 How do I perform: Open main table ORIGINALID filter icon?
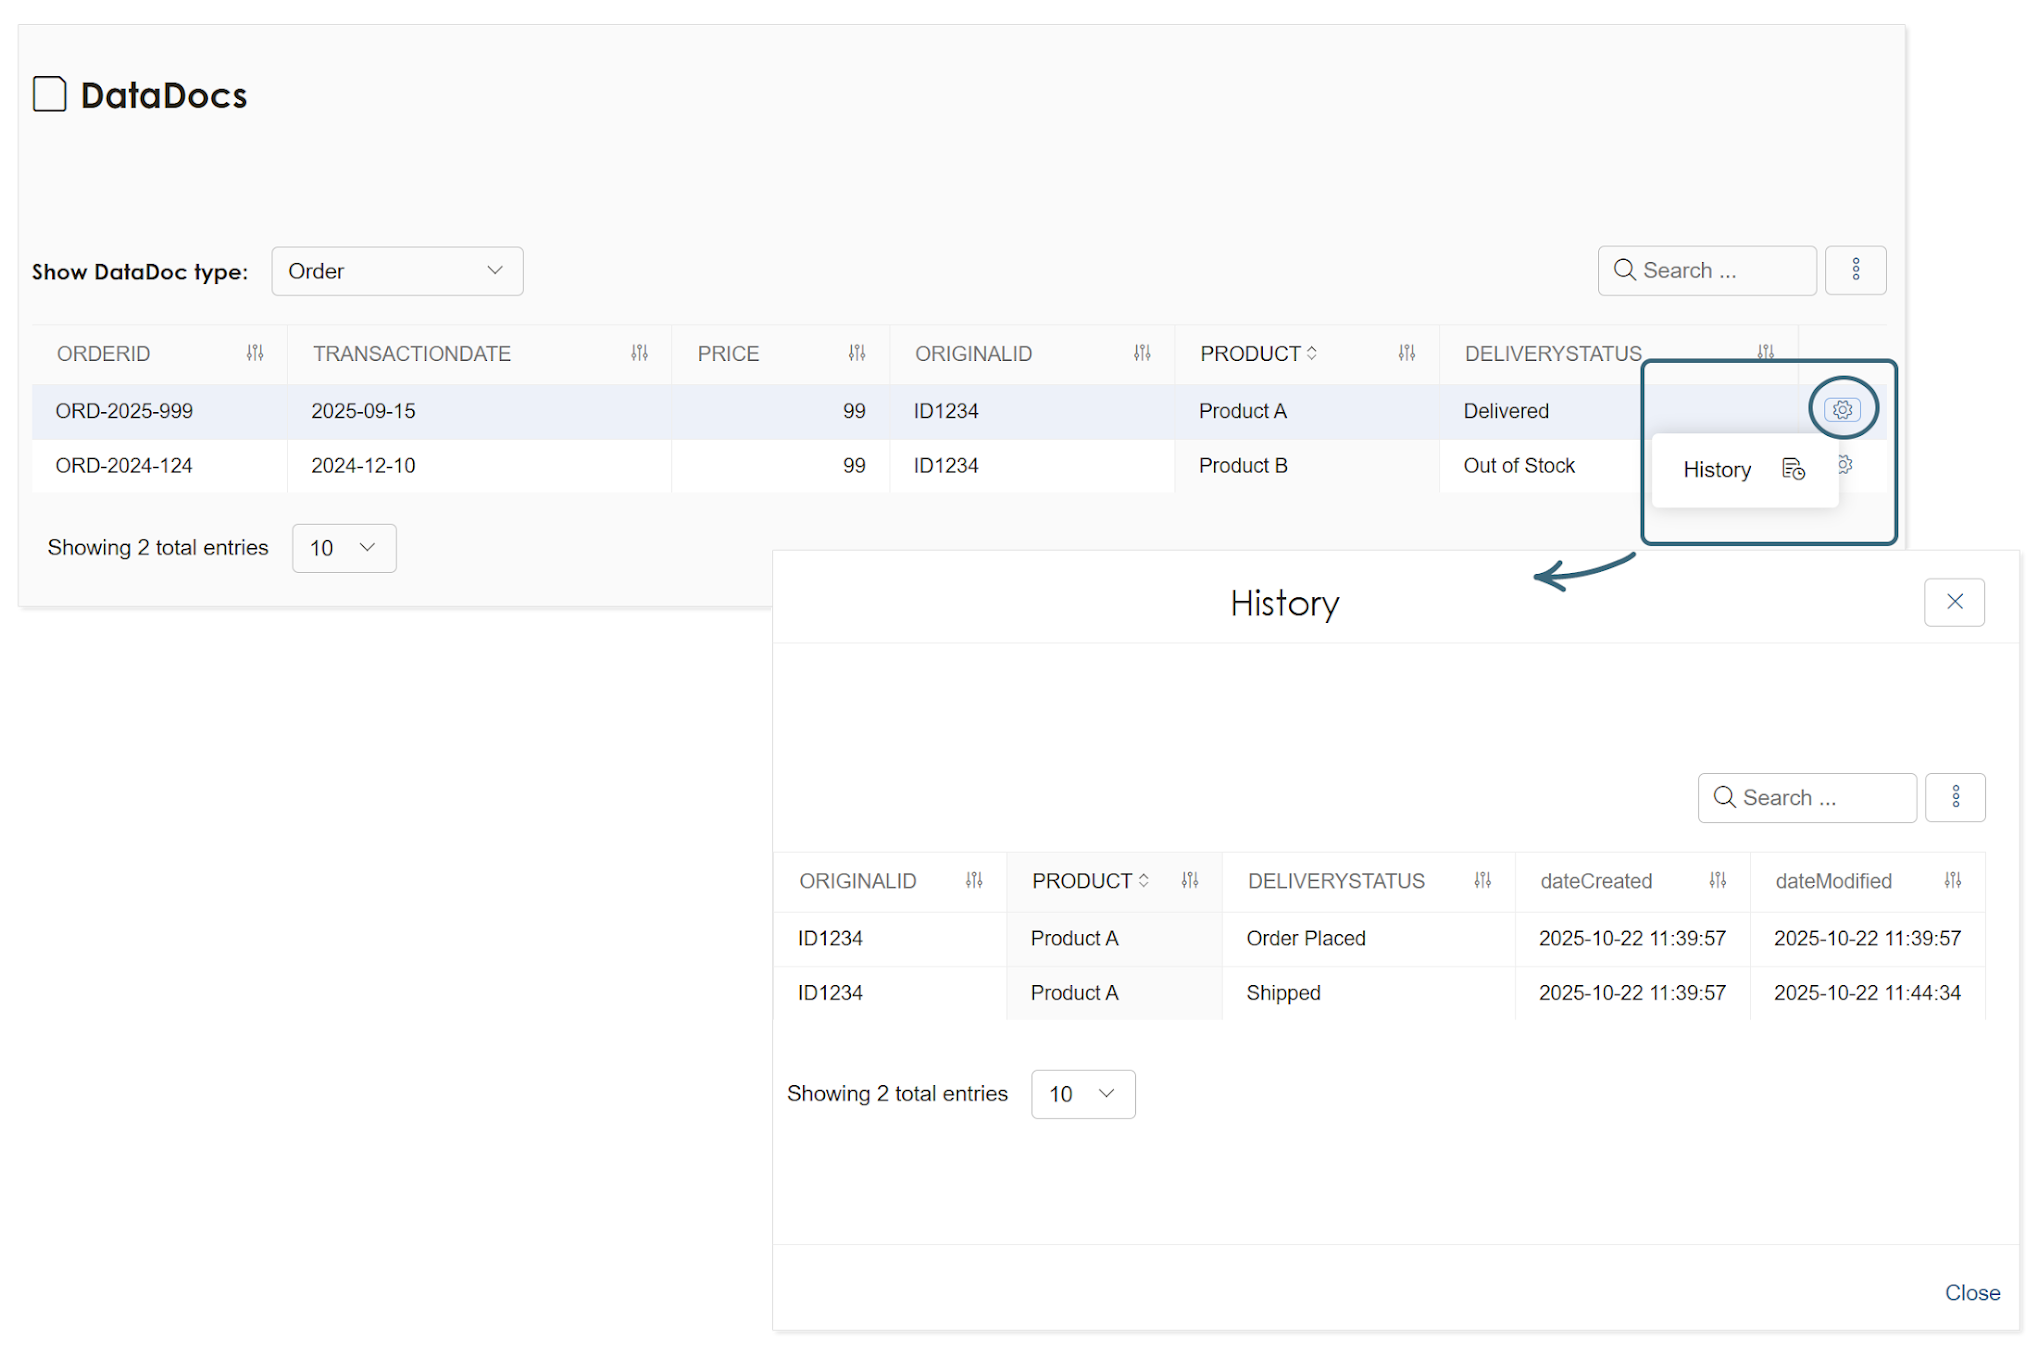[1142, 353]
